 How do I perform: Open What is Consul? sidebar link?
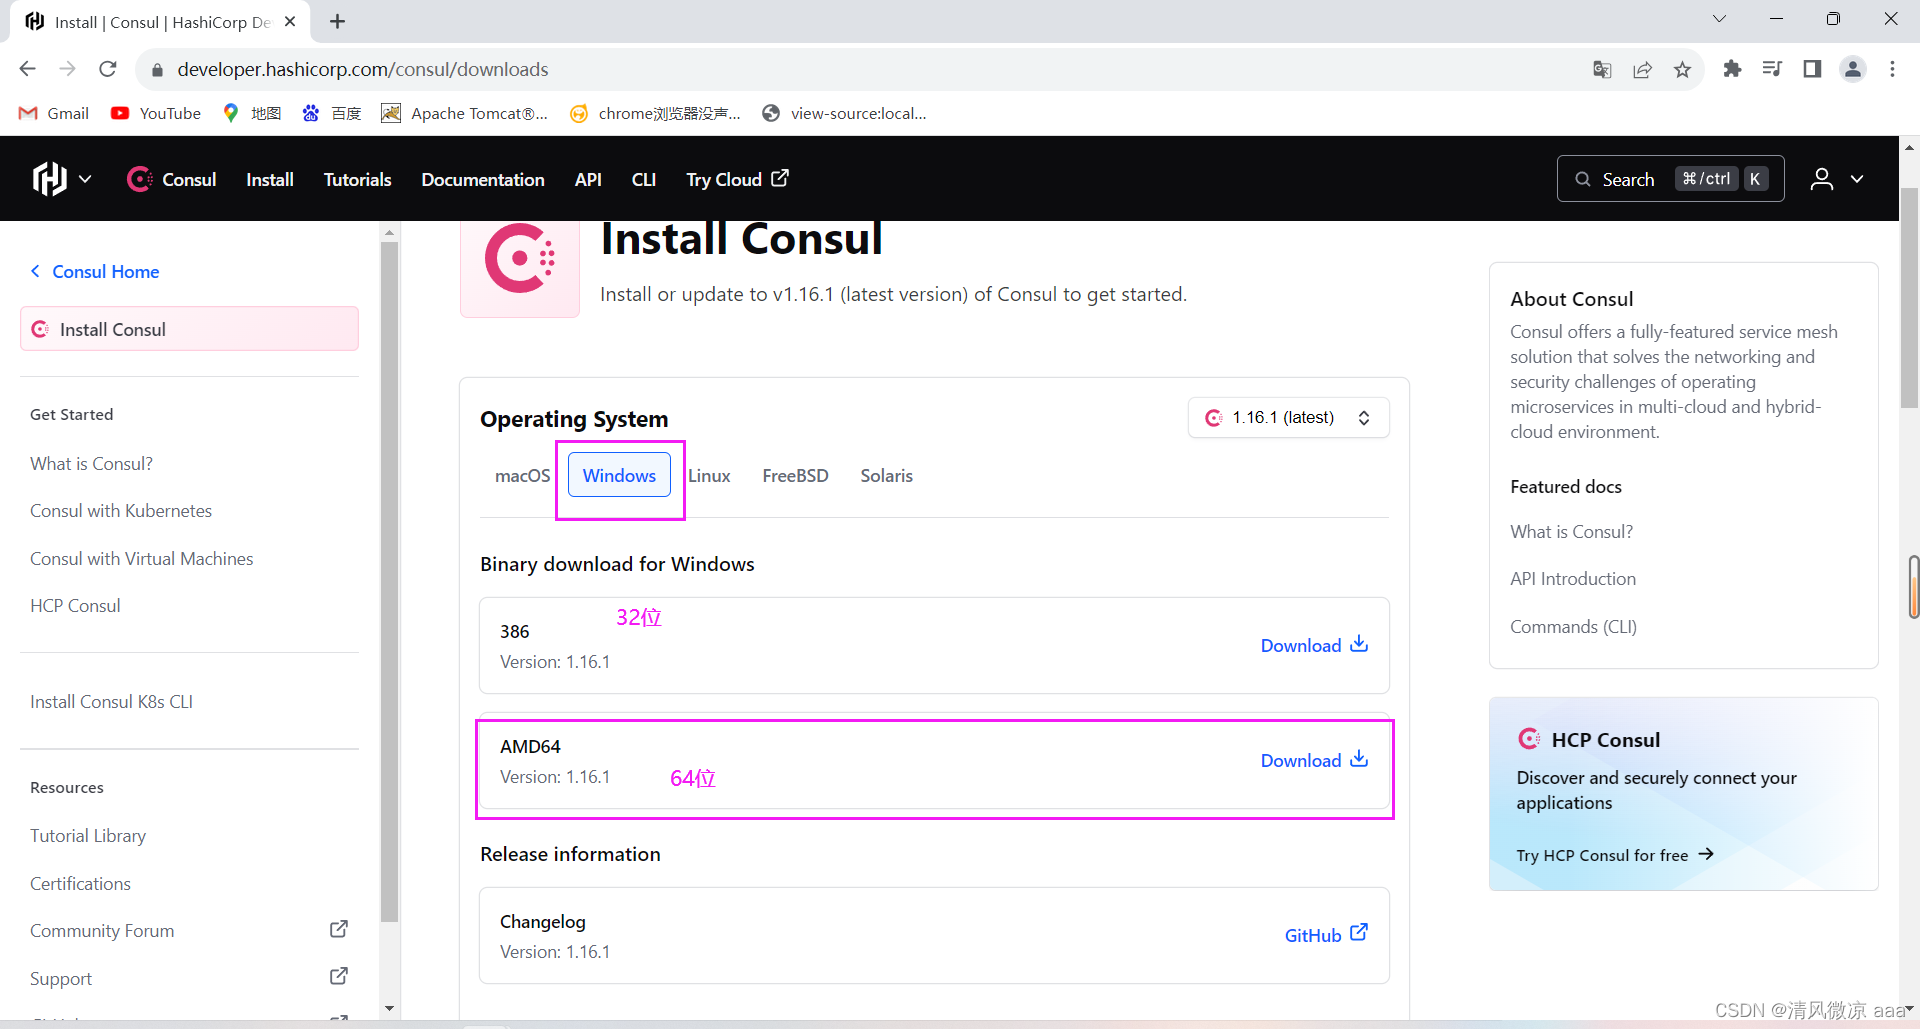[92, 464]
